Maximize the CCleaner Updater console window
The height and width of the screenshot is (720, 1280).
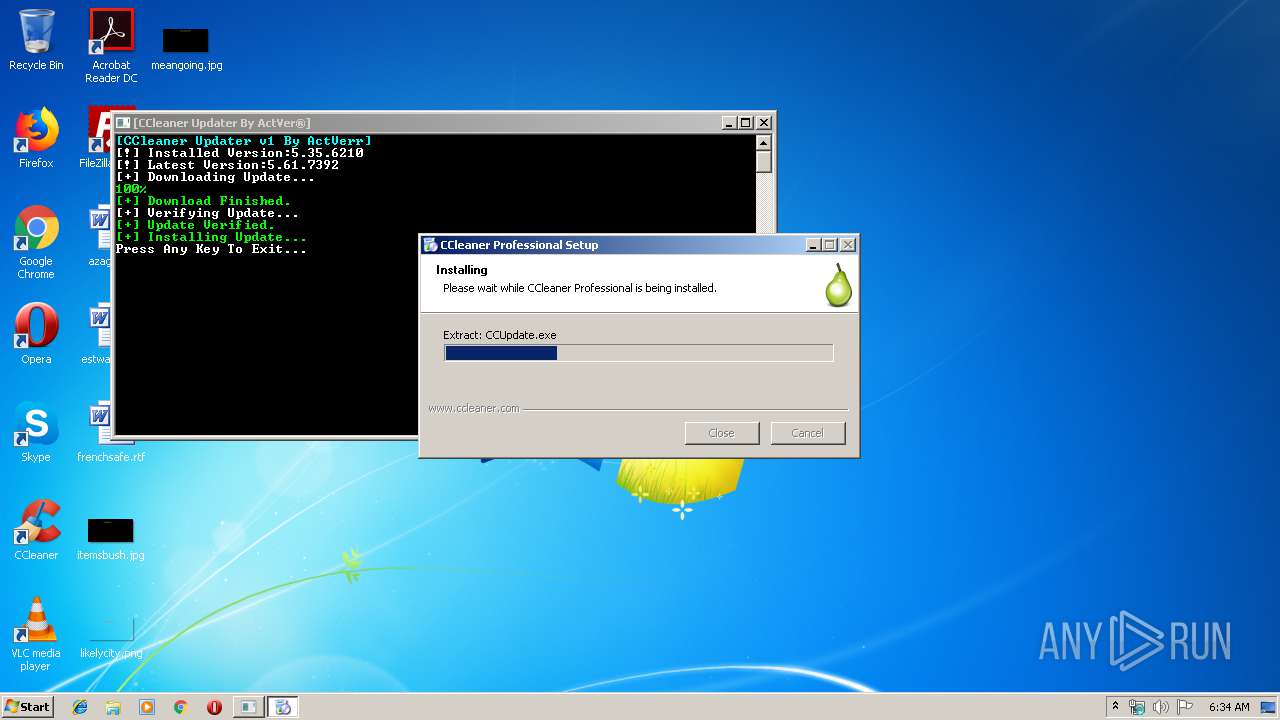click(745, 122)
